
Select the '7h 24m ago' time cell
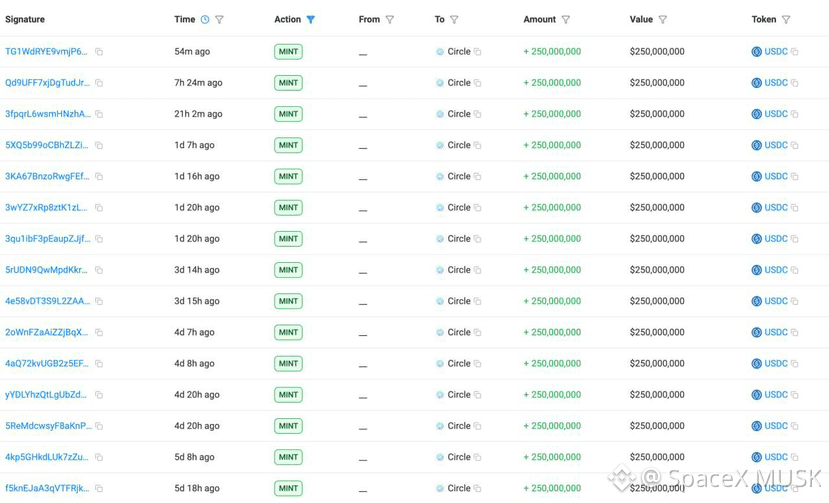click(198, 83)
